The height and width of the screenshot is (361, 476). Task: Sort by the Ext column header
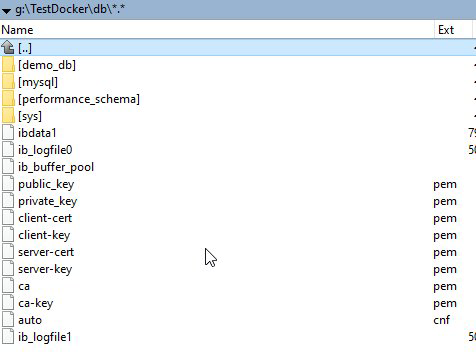(446, 30)
